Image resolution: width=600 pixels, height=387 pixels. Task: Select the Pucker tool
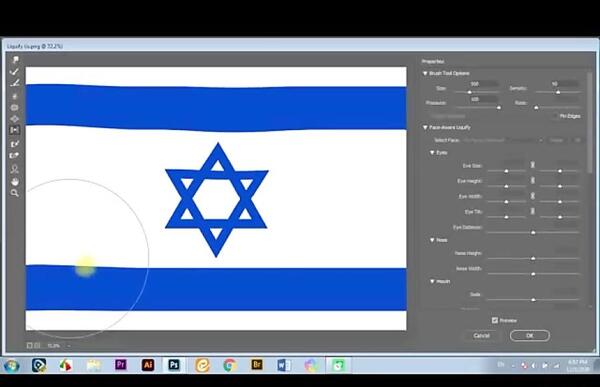(x=15, y=107)
